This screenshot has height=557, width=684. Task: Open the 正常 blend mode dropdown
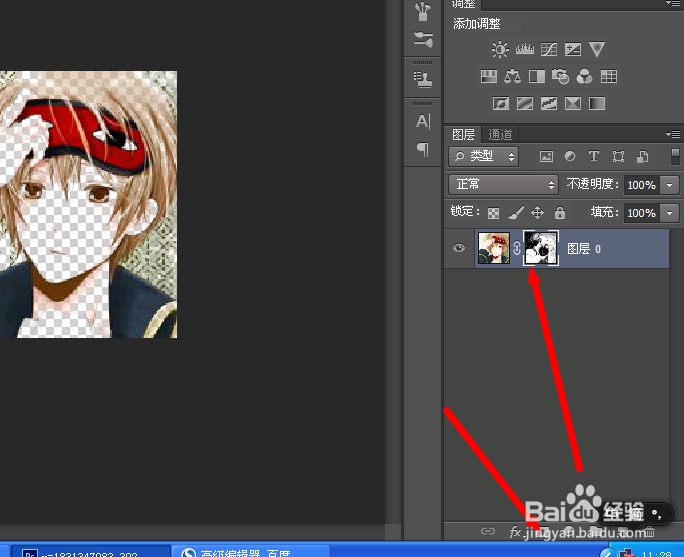tap(503, 185)
